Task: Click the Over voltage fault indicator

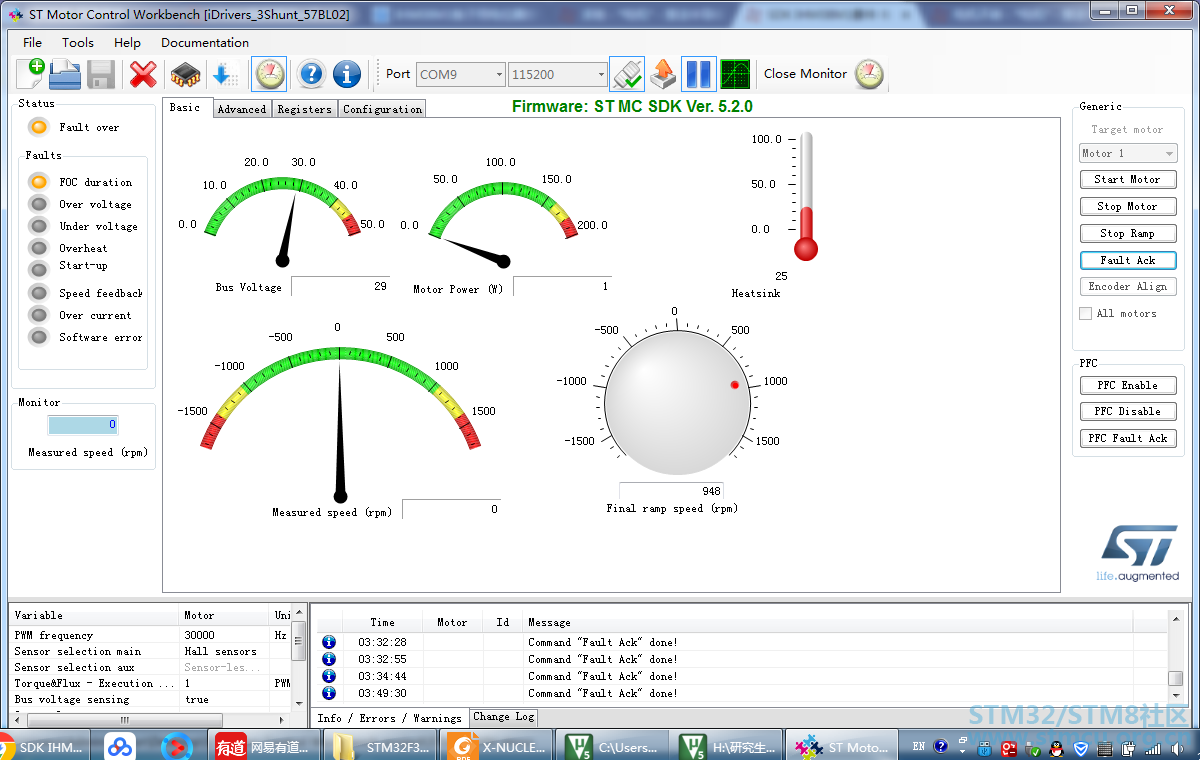Action: tap(39, 204)
